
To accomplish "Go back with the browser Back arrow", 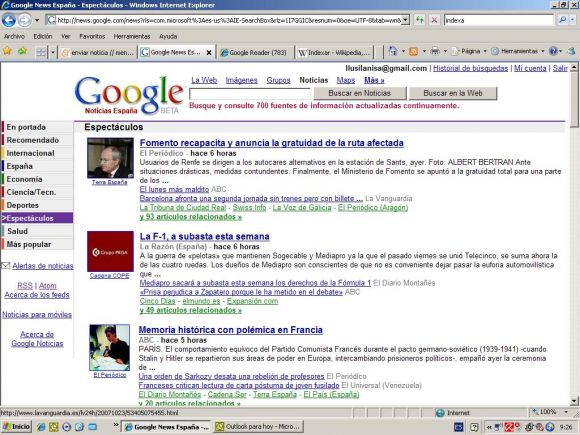I will (9, 20).
